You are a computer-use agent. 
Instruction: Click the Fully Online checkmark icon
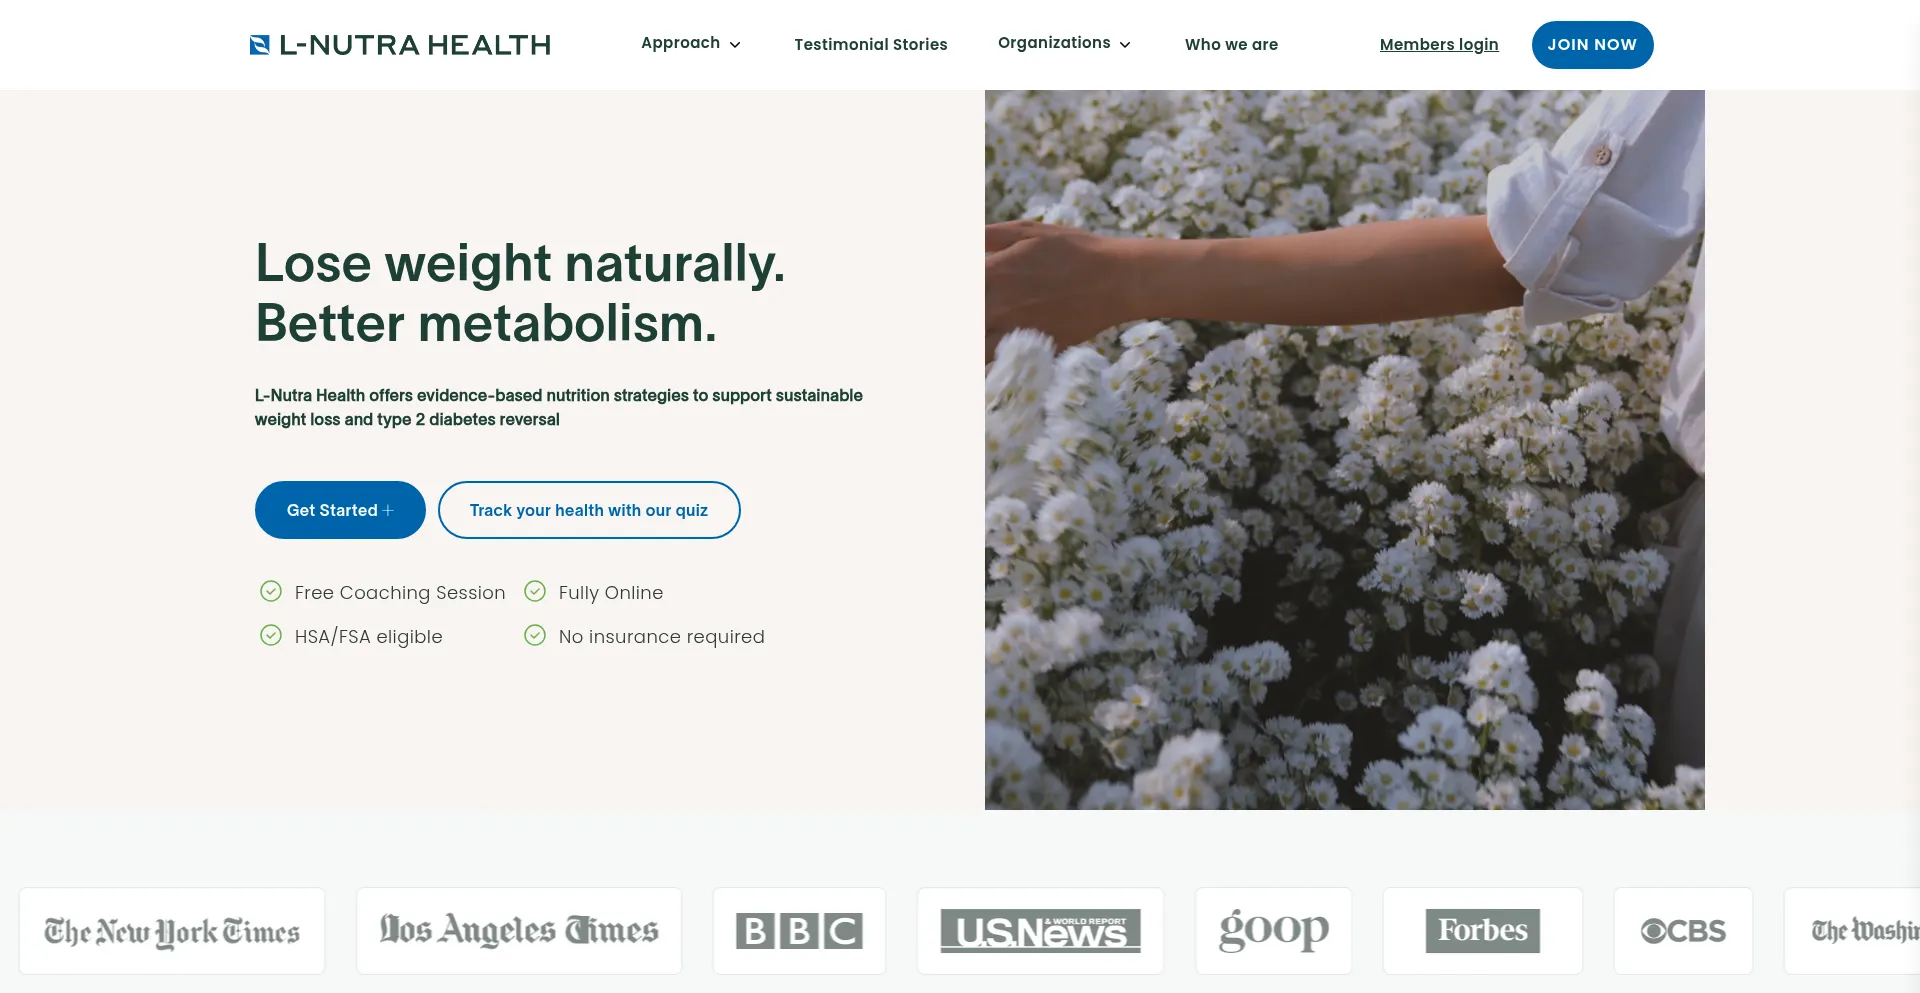[x=535, y=591]
